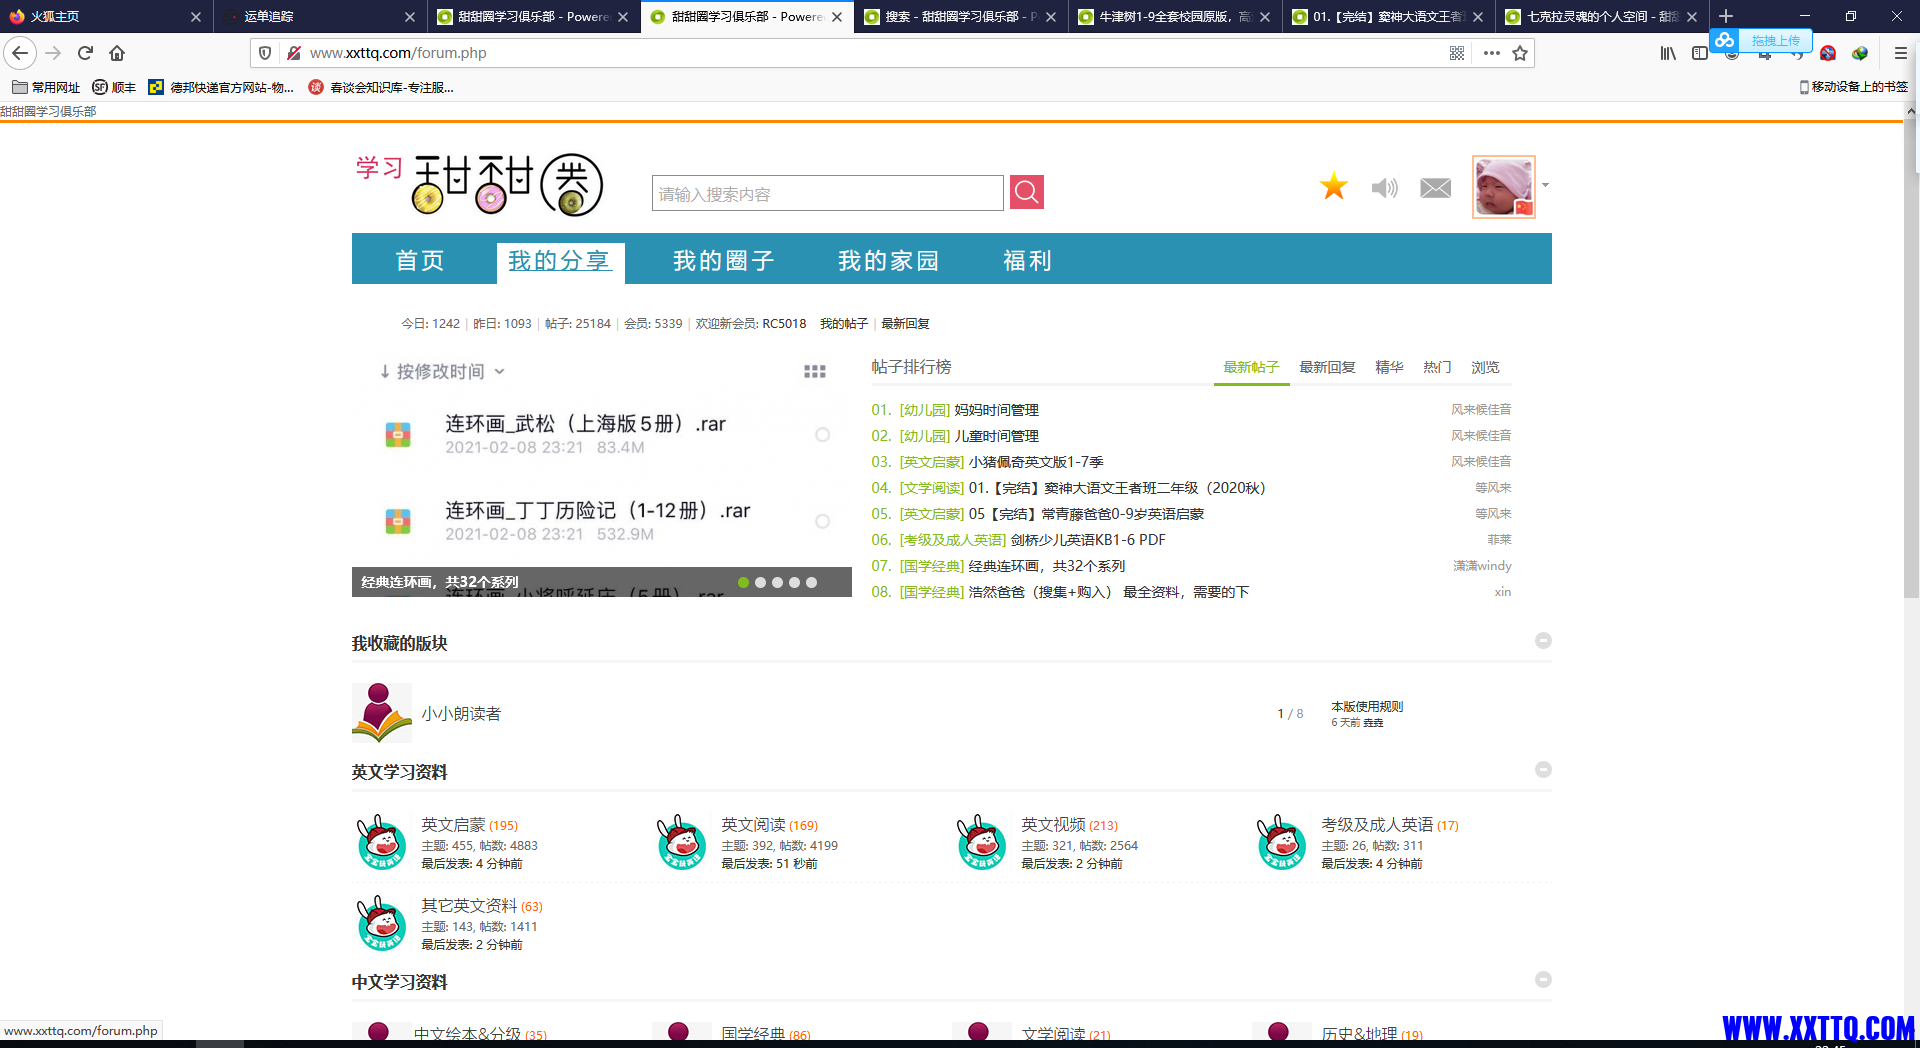Select radio for 连环画_武松 file
1920x1048 pixels.
(x=822, y=435)
